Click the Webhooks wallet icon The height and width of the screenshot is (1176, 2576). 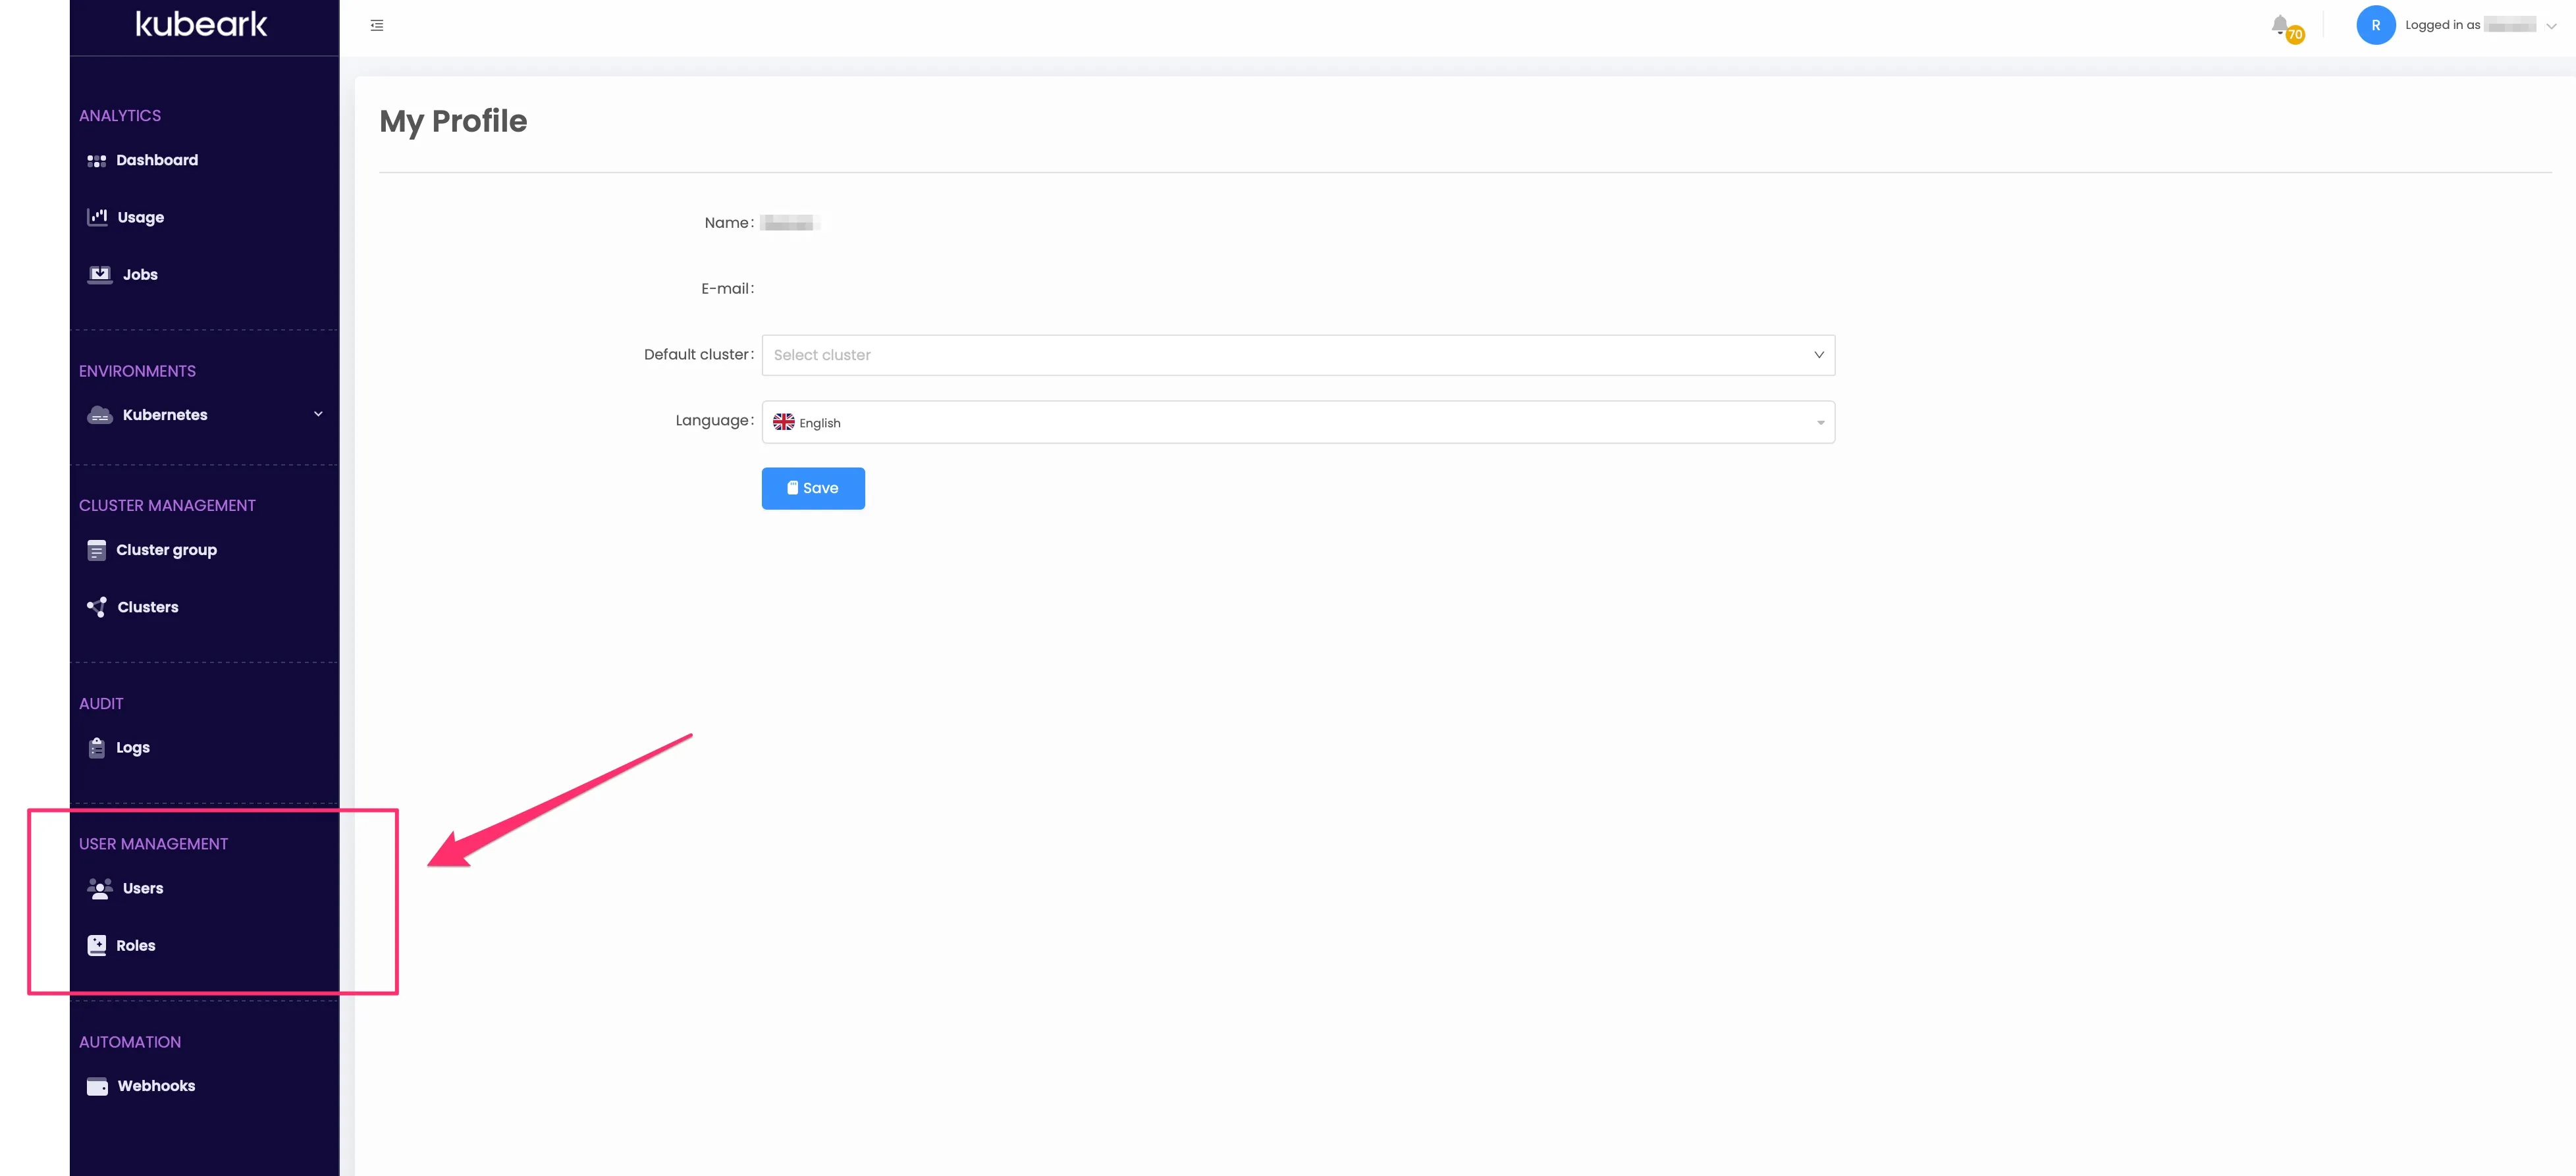click(x=97, y=1087)
